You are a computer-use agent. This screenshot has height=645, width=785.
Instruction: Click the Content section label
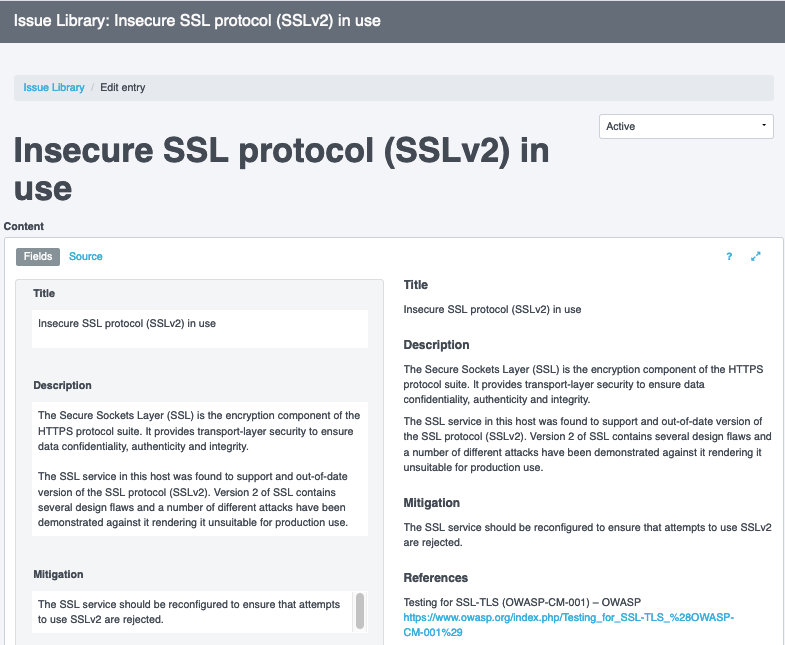(24, 226)
